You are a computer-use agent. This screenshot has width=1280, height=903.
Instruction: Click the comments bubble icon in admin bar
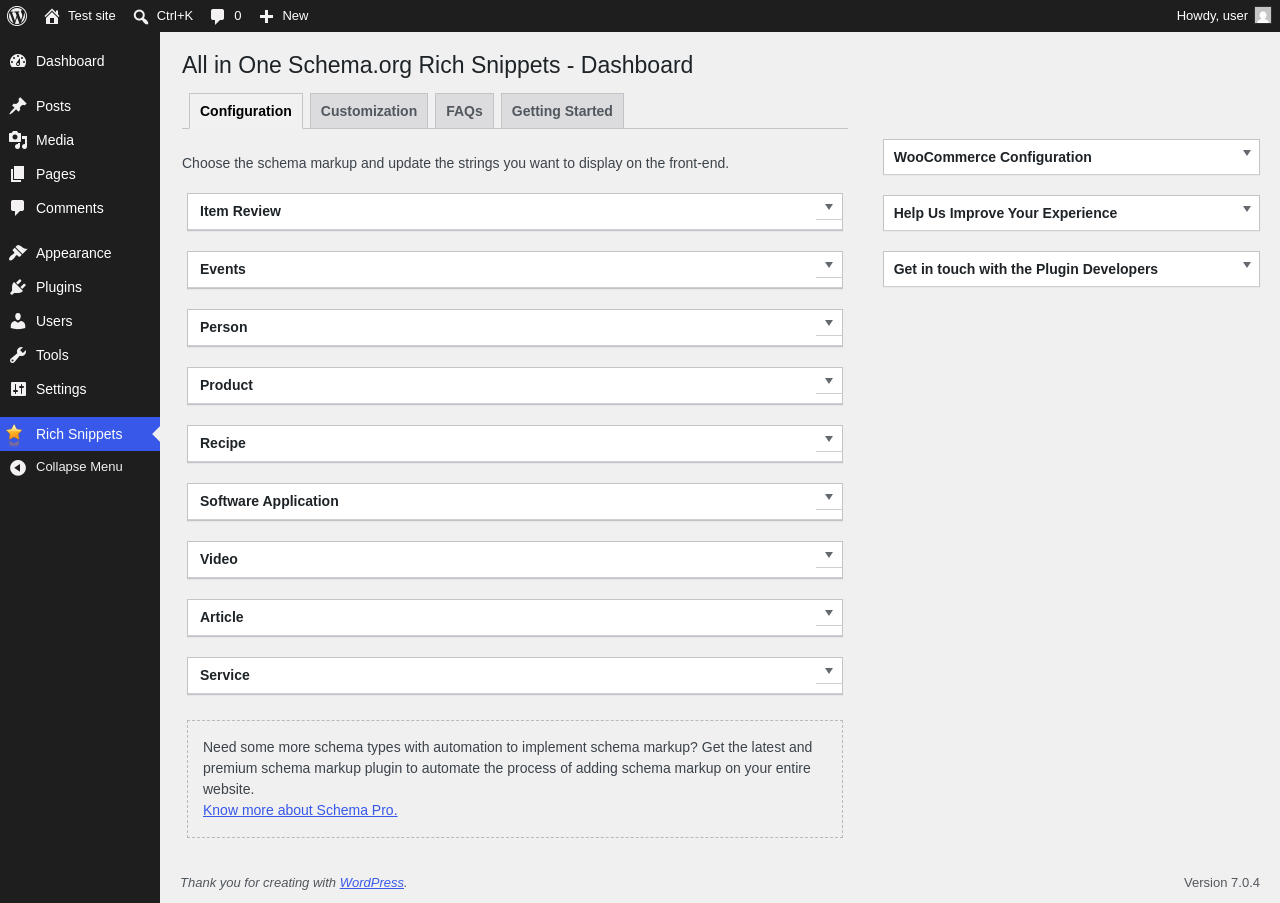(218, 16)
